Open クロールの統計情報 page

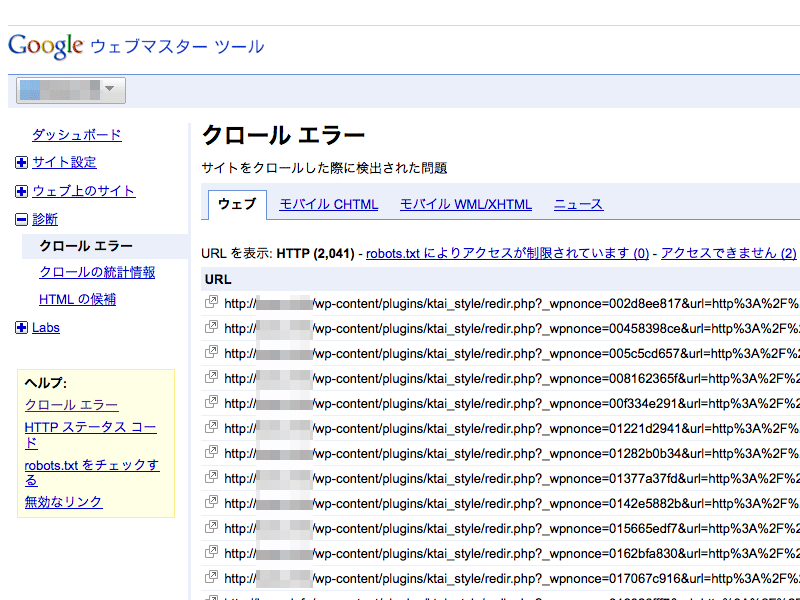tap(97, 272)
